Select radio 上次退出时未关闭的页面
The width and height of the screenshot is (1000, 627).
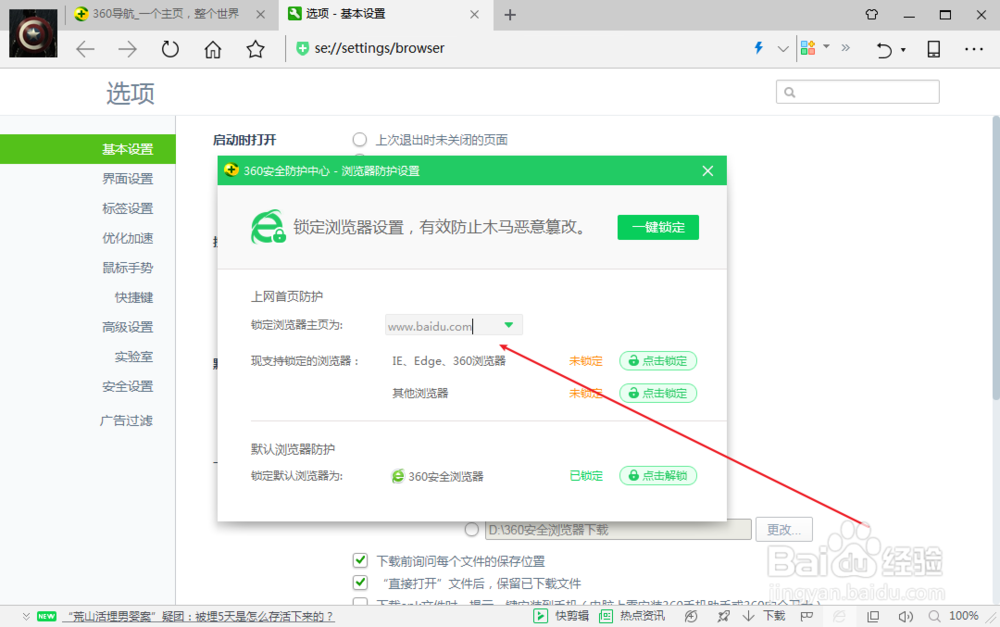360,140
